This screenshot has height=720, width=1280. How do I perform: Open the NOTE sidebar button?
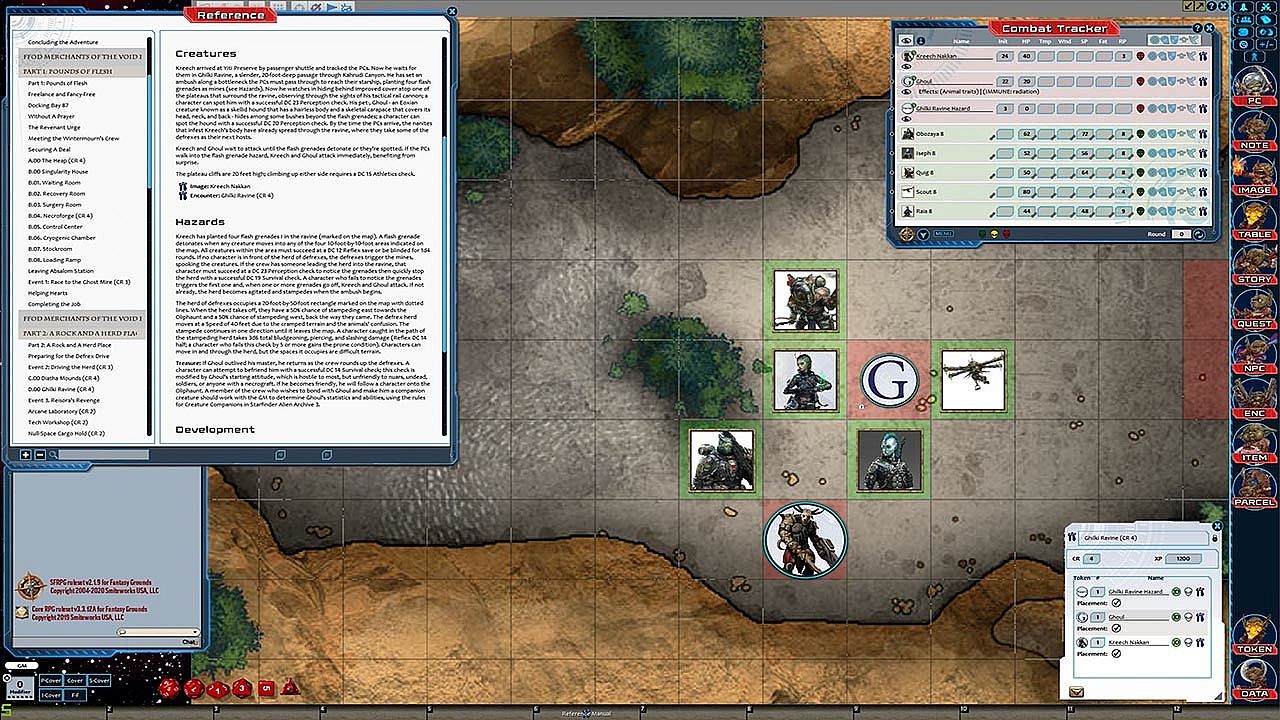pos(1254,132)
